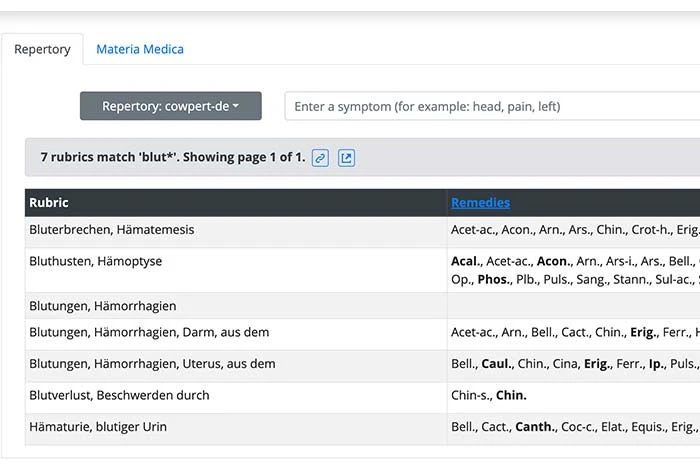Click the open-in-new-window icon beside results summary
The height and width of the screenshot is (470, 700).
346,158
